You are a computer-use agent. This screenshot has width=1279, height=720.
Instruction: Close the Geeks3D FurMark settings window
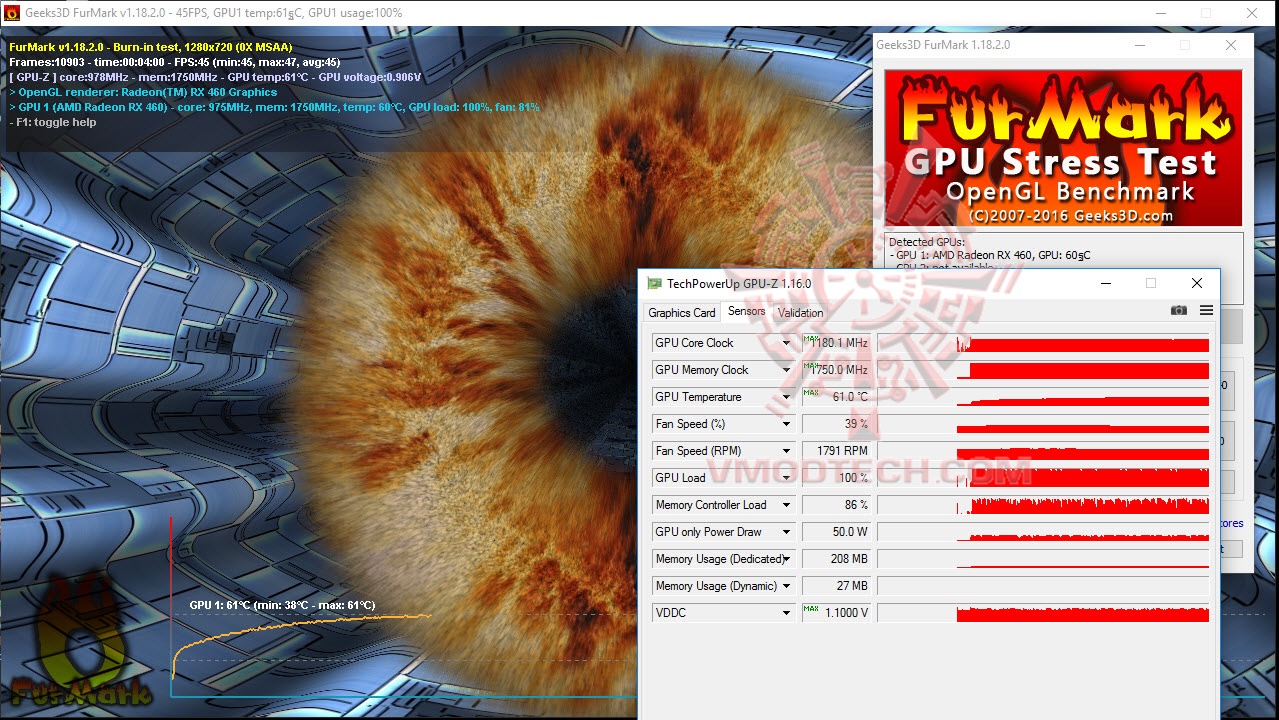pyautogui.click(x=1231, y=45)
